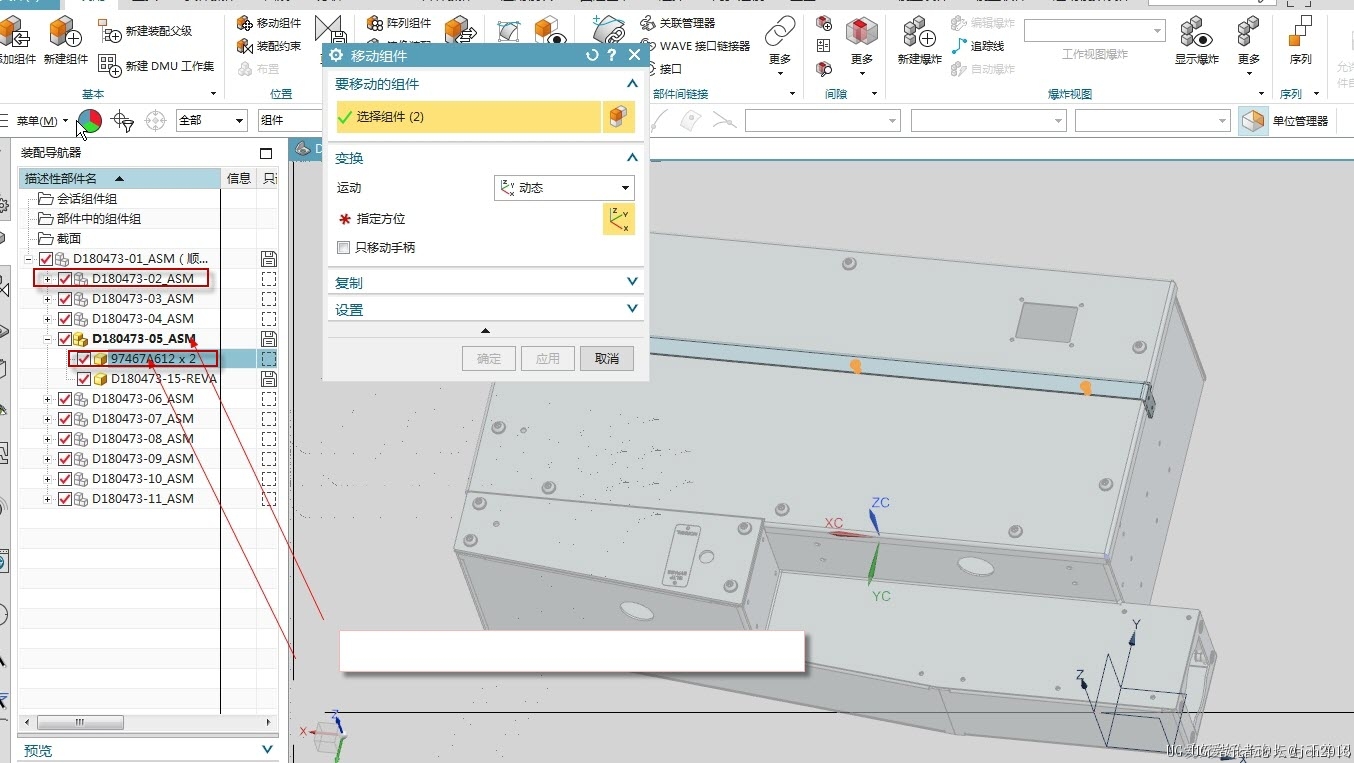Image resolution: width=1354 pixels, height=763 pixels.
Task: Uncheck D180473-03_ASM visibility box
Action: click(65, 299)
